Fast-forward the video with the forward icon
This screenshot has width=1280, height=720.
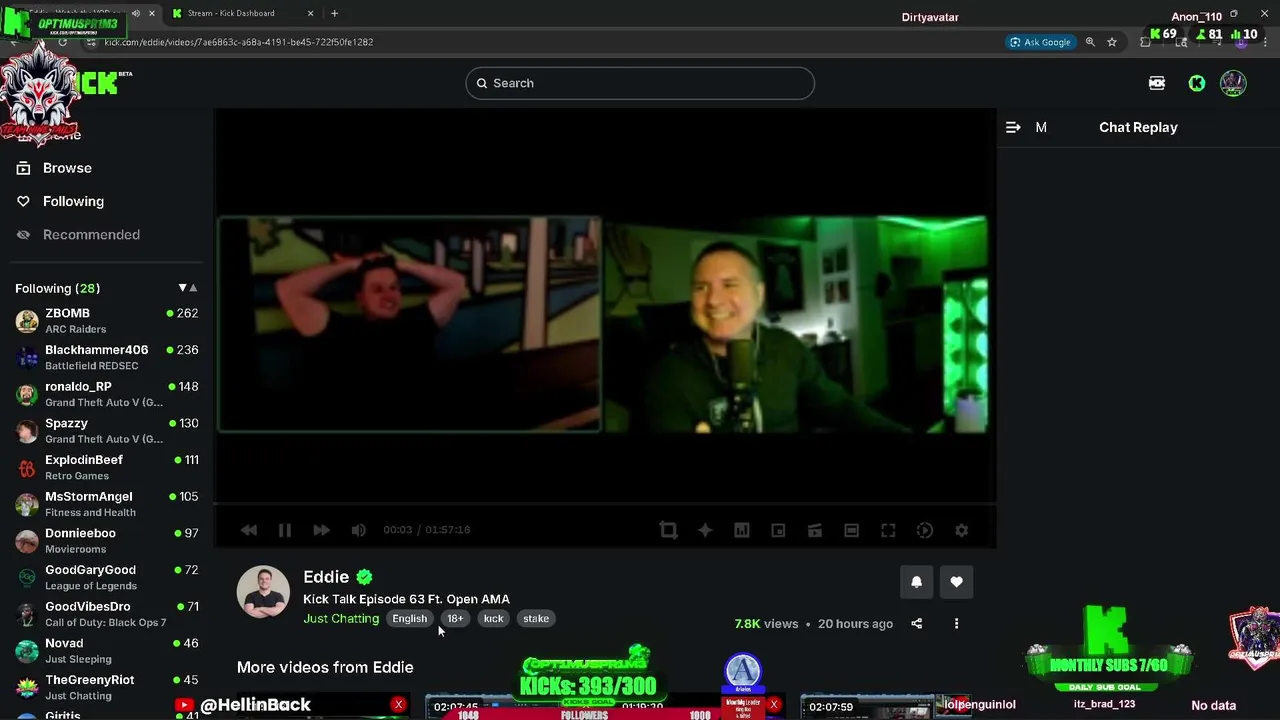tap(321, 530)
